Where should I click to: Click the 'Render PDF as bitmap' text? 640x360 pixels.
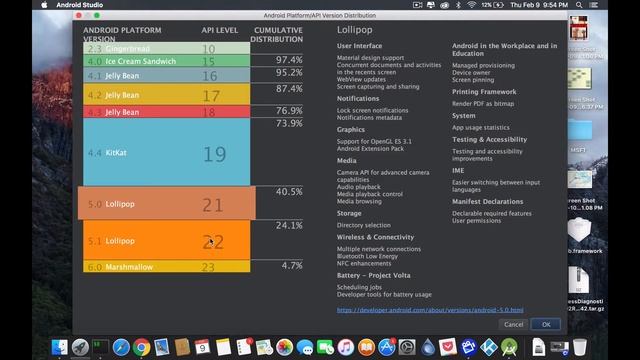[483, 104]
